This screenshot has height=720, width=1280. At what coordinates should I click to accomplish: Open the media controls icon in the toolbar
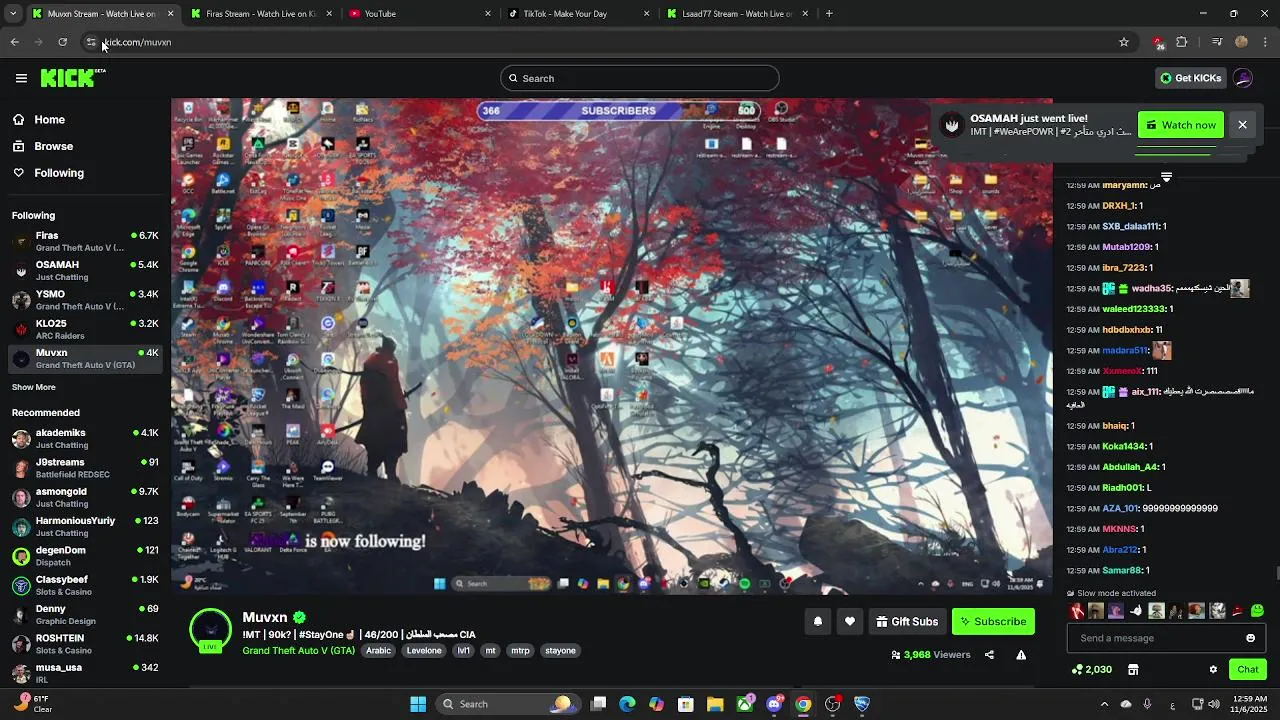[1216, 42]
